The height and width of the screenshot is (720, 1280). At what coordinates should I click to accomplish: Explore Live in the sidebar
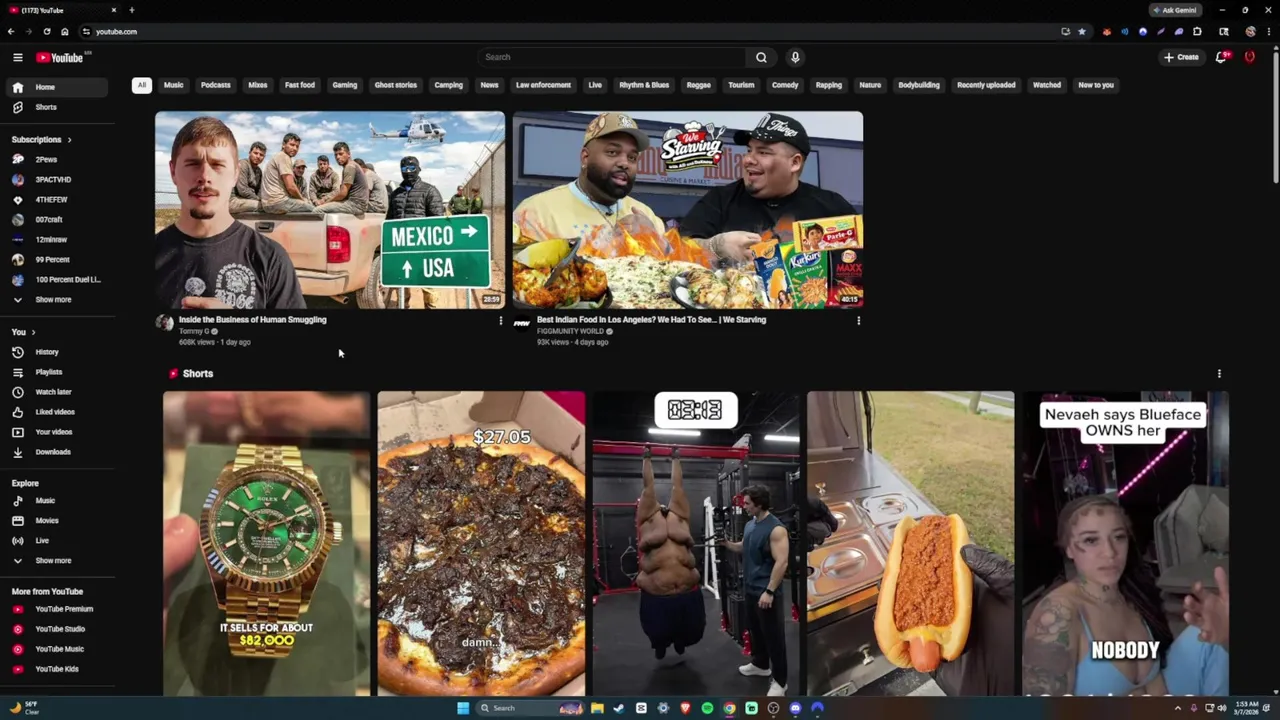click(58, 540)
